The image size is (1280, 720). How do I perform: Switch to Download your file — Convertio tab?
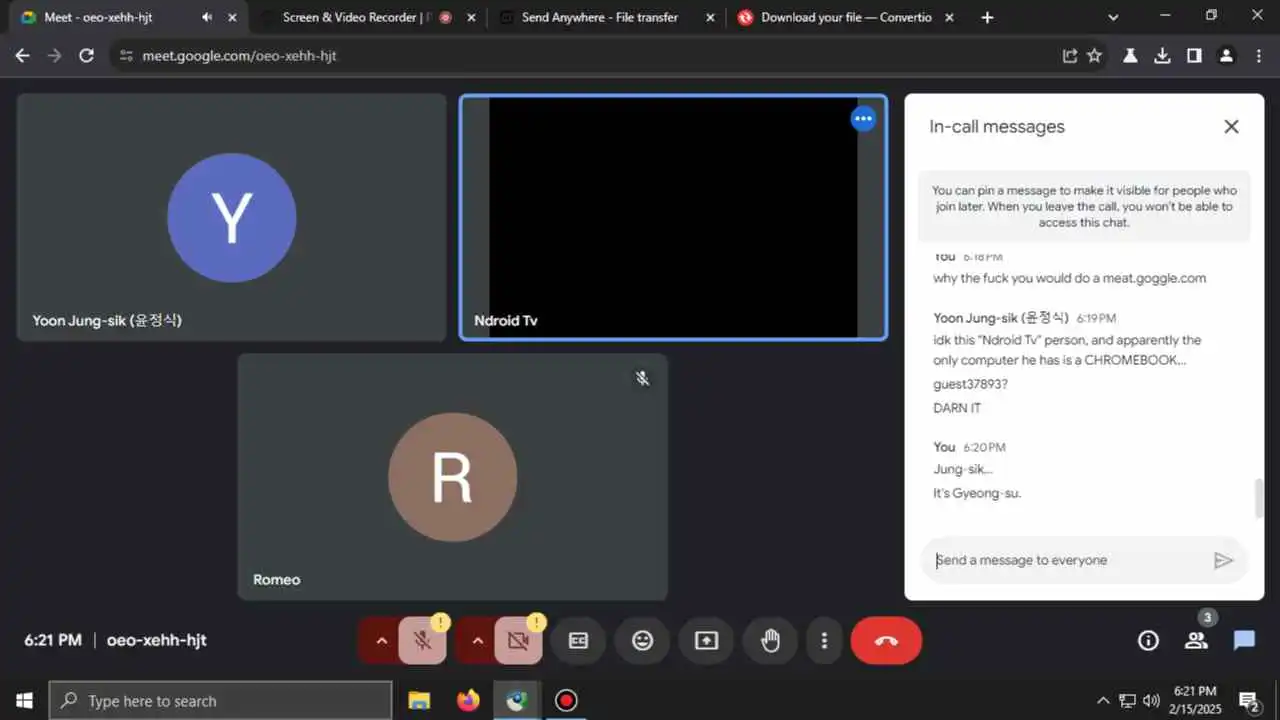(x=846, y=17)
